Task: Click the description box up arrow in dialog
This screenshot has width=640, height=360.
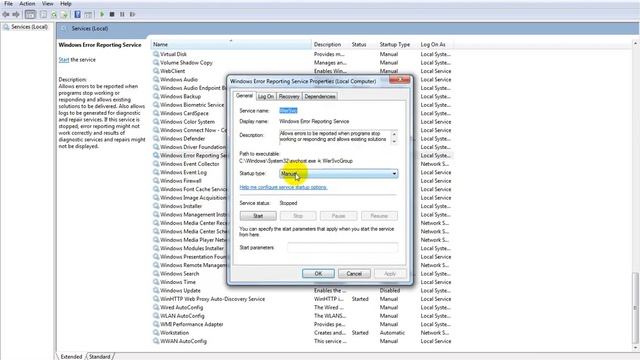Action: click(x=394, y=134)
